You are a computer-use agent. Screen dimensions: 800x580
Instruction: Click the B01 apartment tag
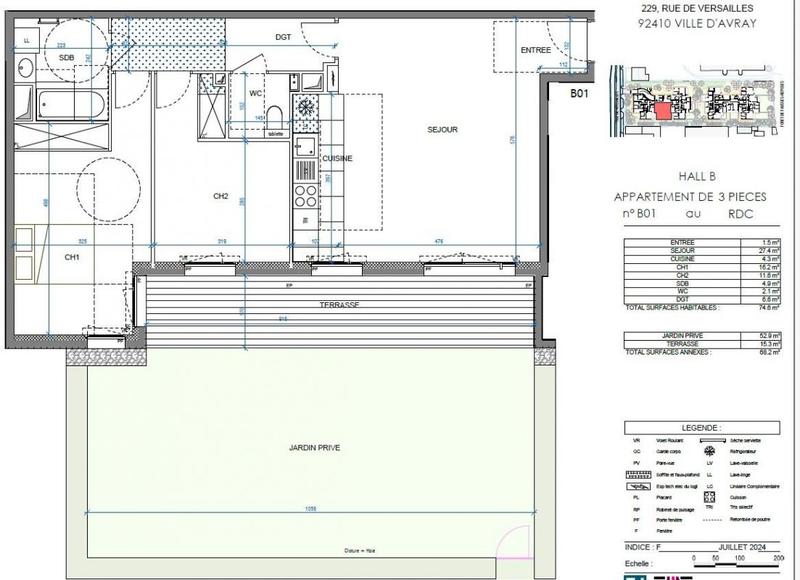578,93
